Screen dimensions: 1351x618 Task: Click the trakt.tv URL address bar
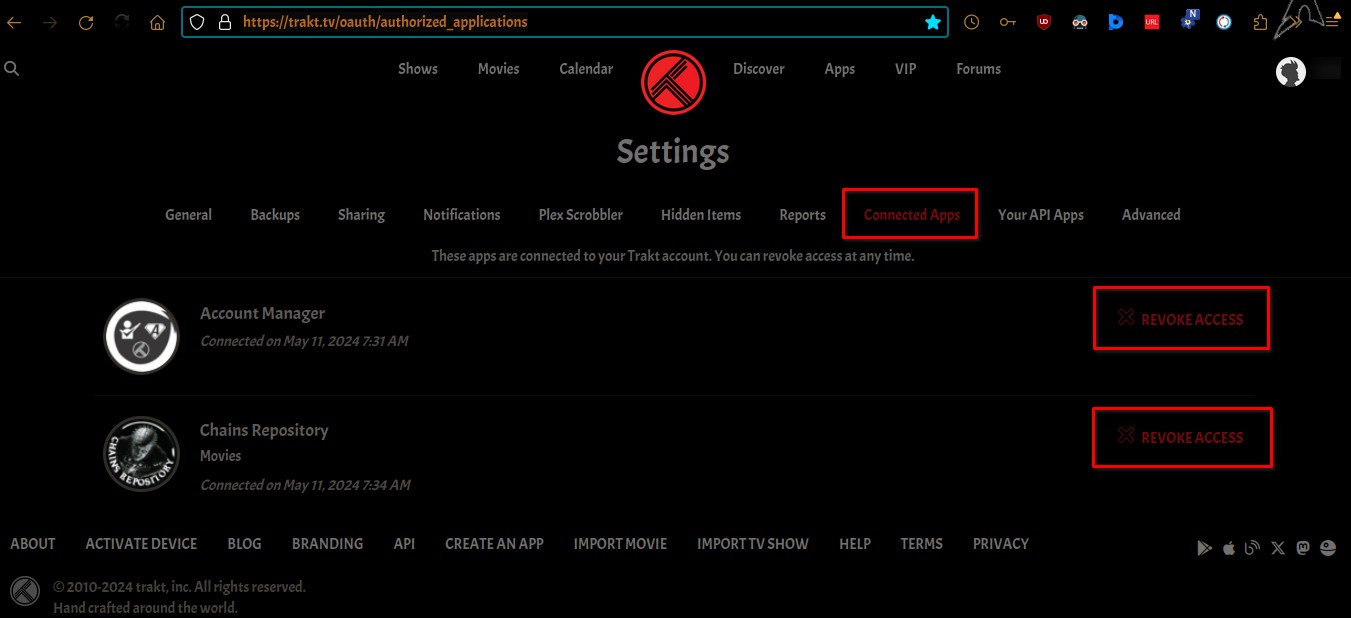point(563,22)
